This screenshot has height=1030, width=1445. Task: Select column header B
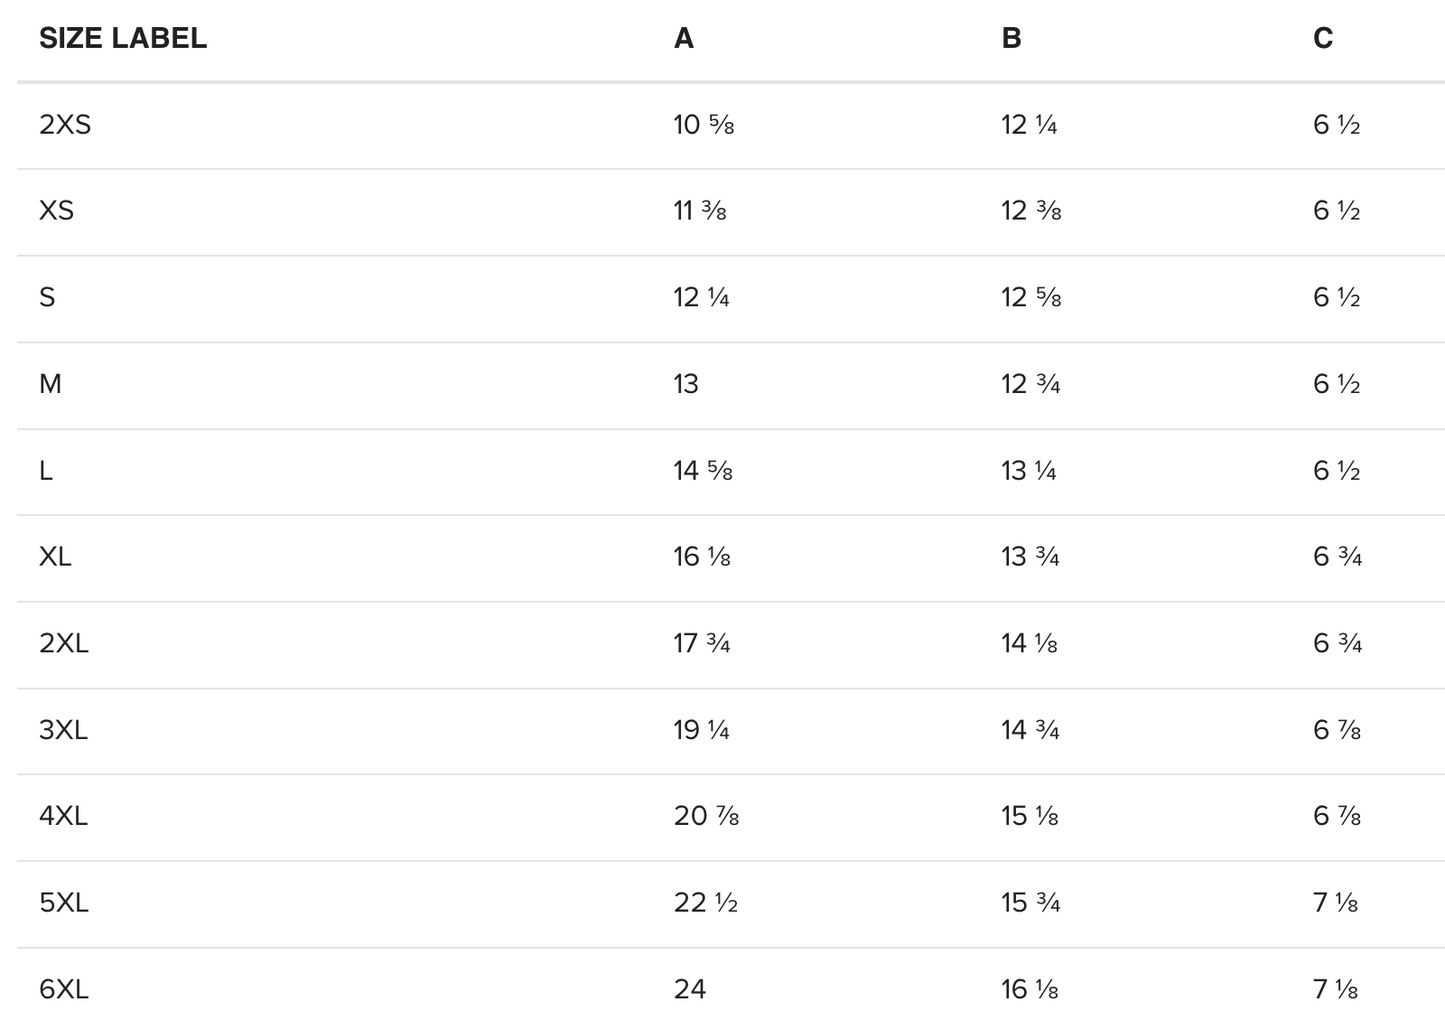(x=1011, y=38)
